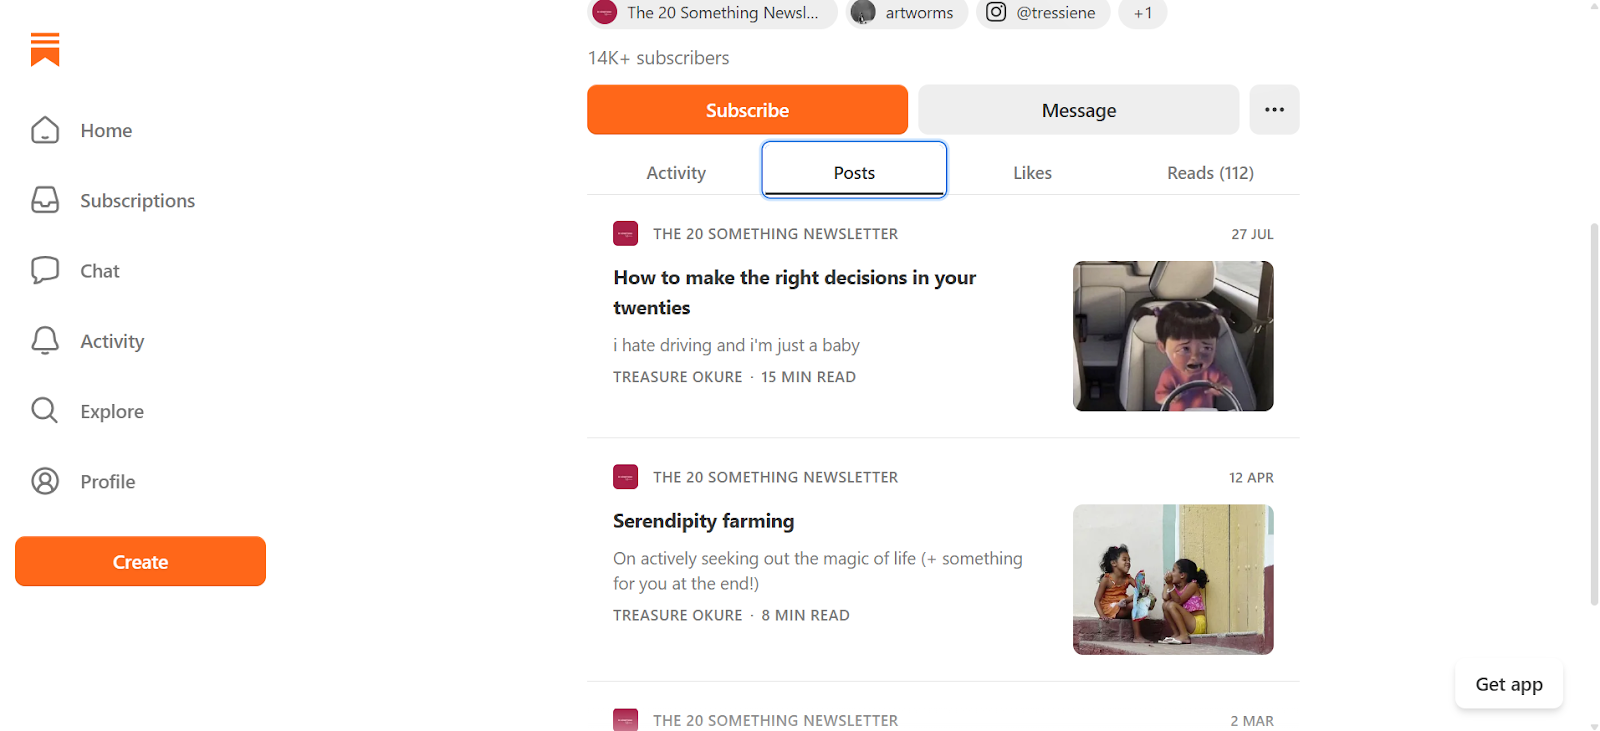The width and height of the screenshot is (1600, 731).
Task: Open the artworms link chip
Action: click(907, 13)
